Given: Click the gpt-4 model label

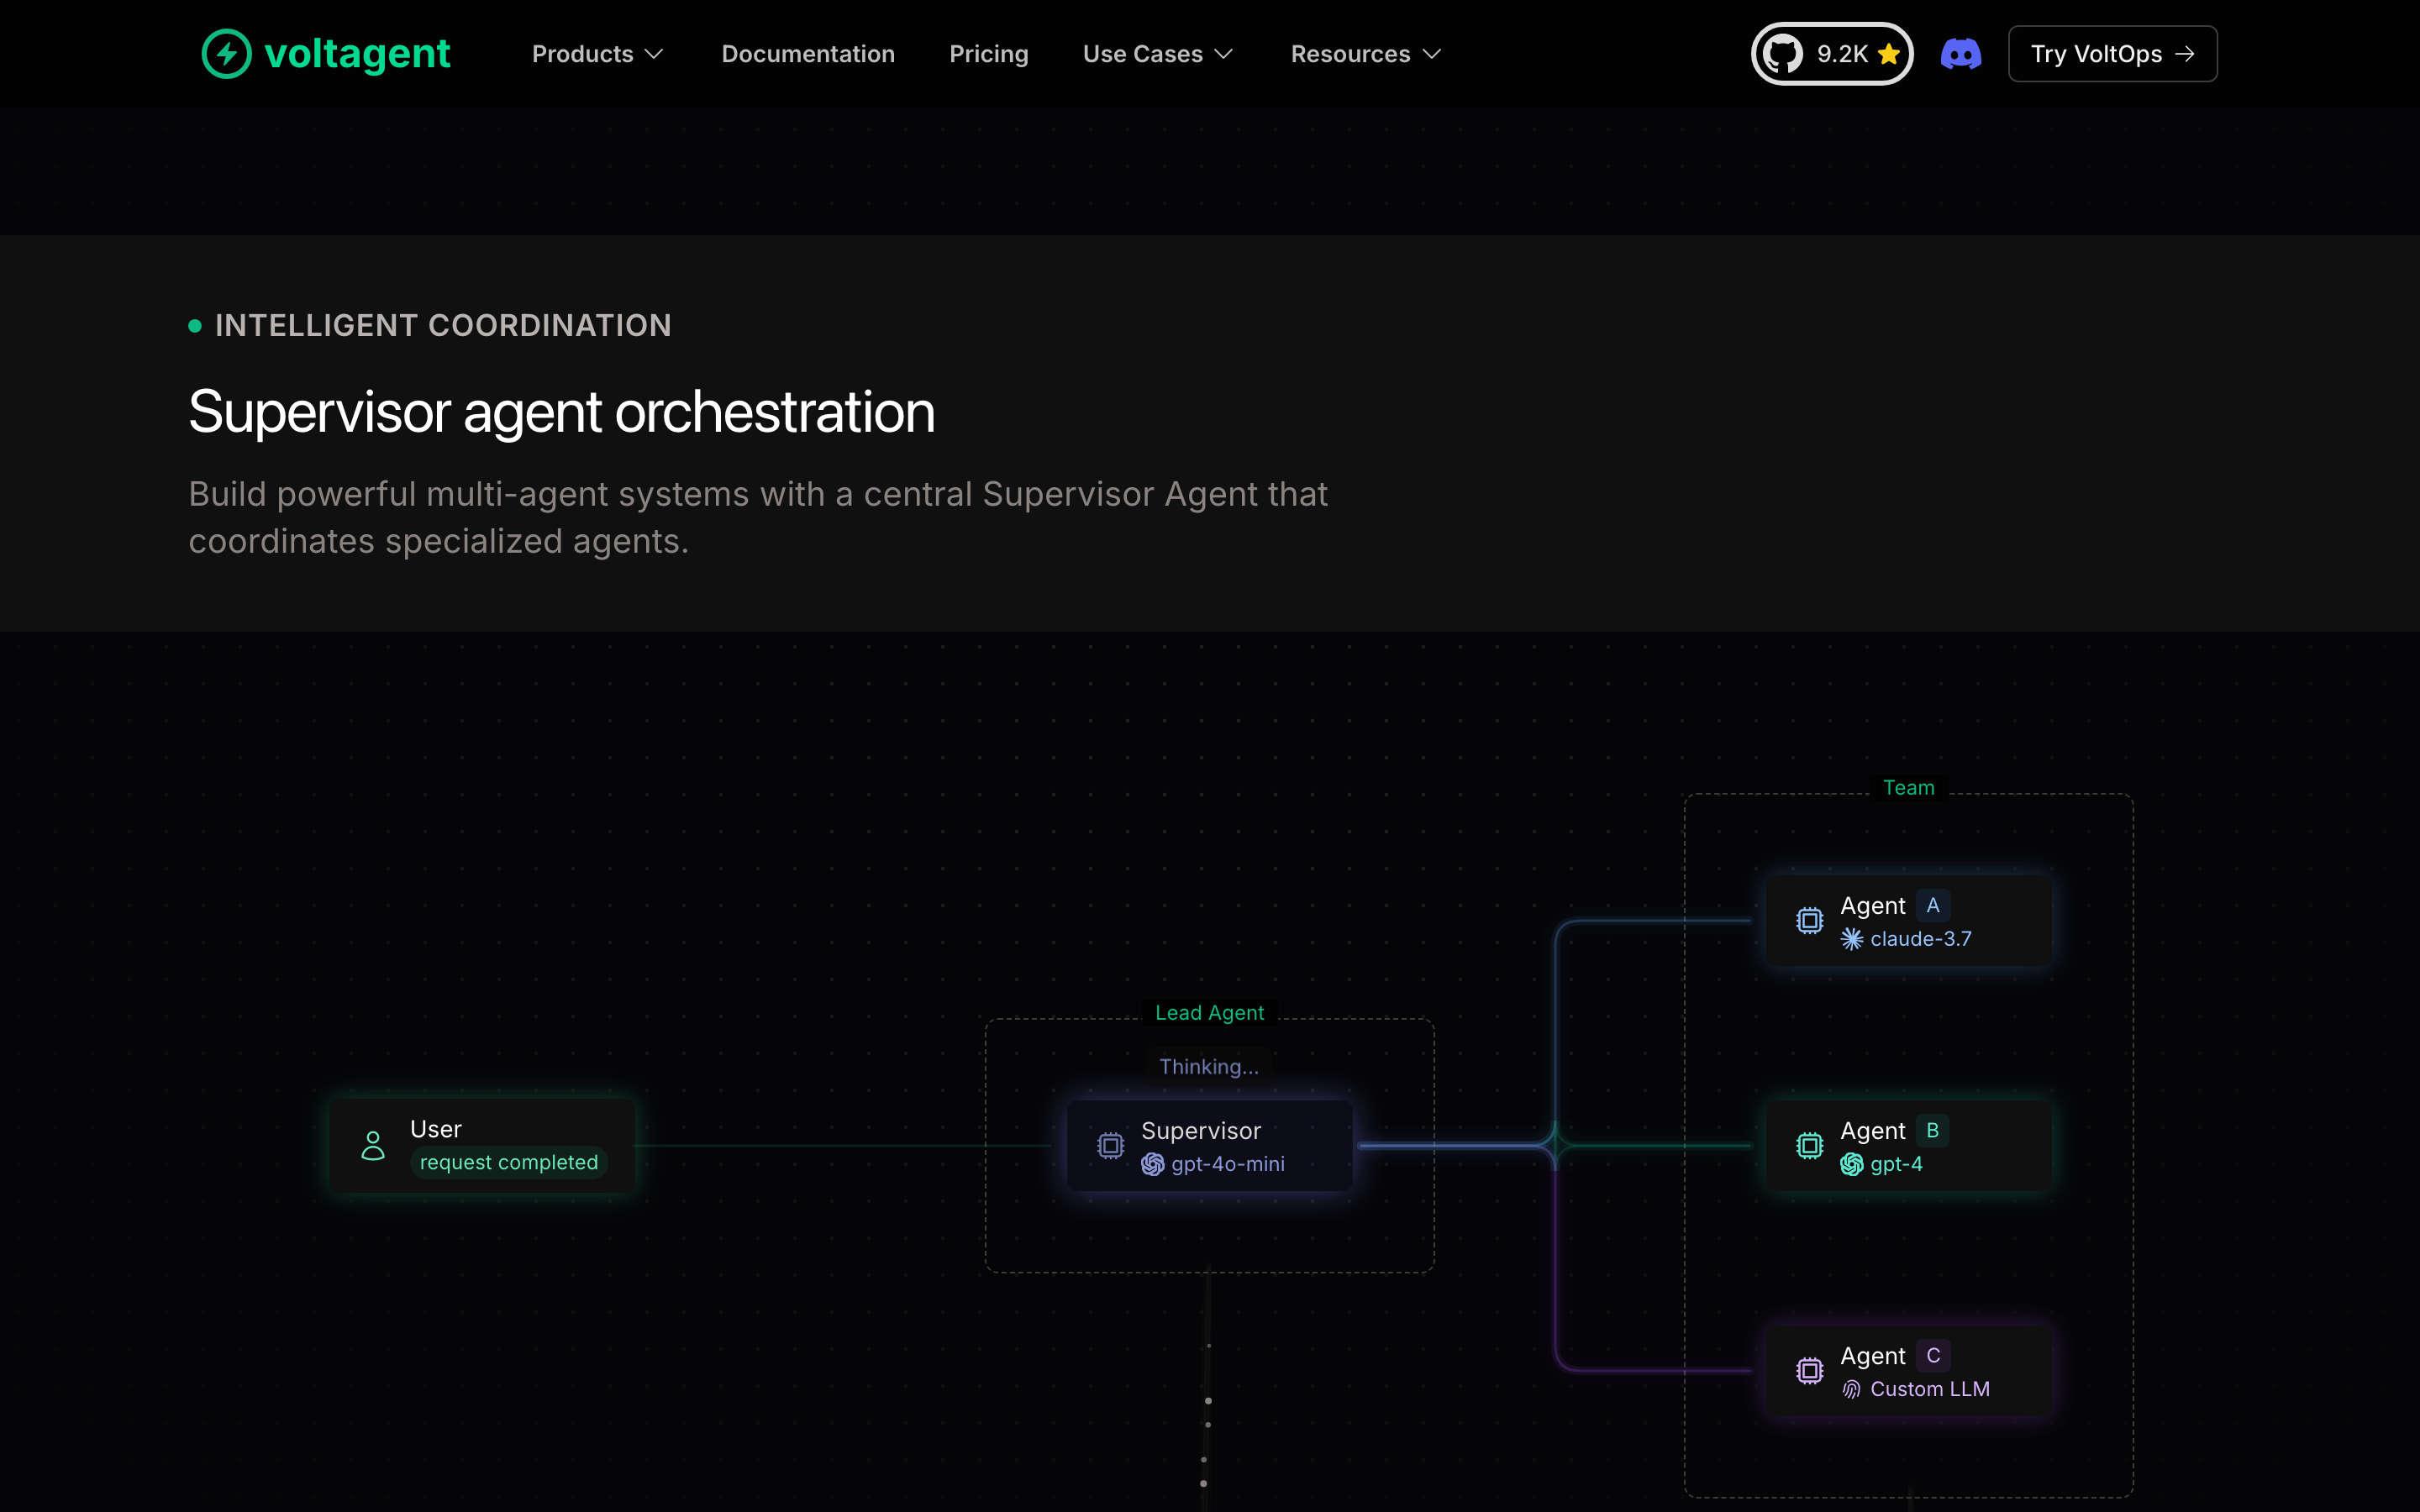Looking at the screenshot, I should click(1896, 1164).
